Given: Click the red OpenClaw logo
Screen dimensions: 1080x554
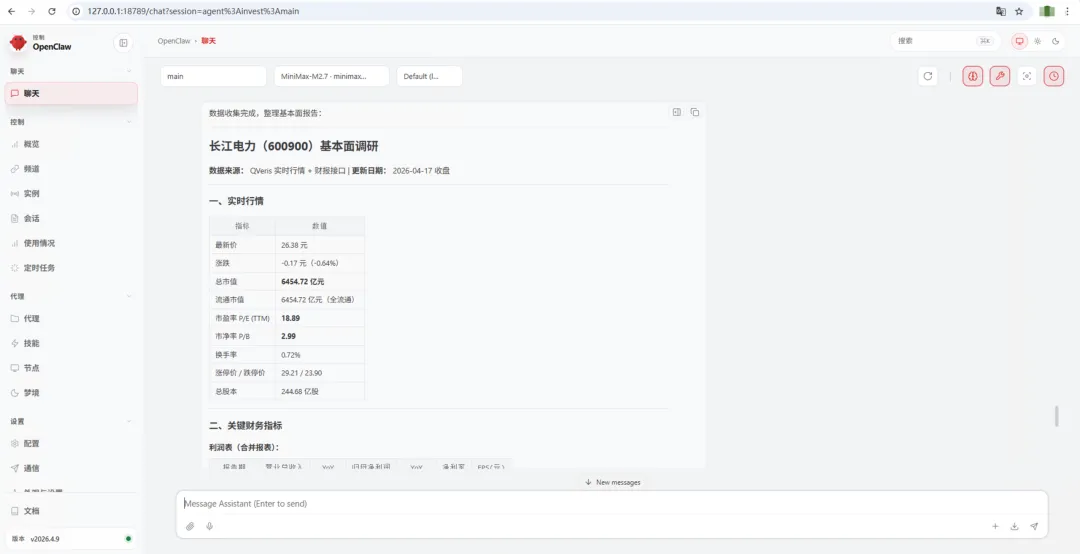Looking at the screenshot, I should point(19,43).
